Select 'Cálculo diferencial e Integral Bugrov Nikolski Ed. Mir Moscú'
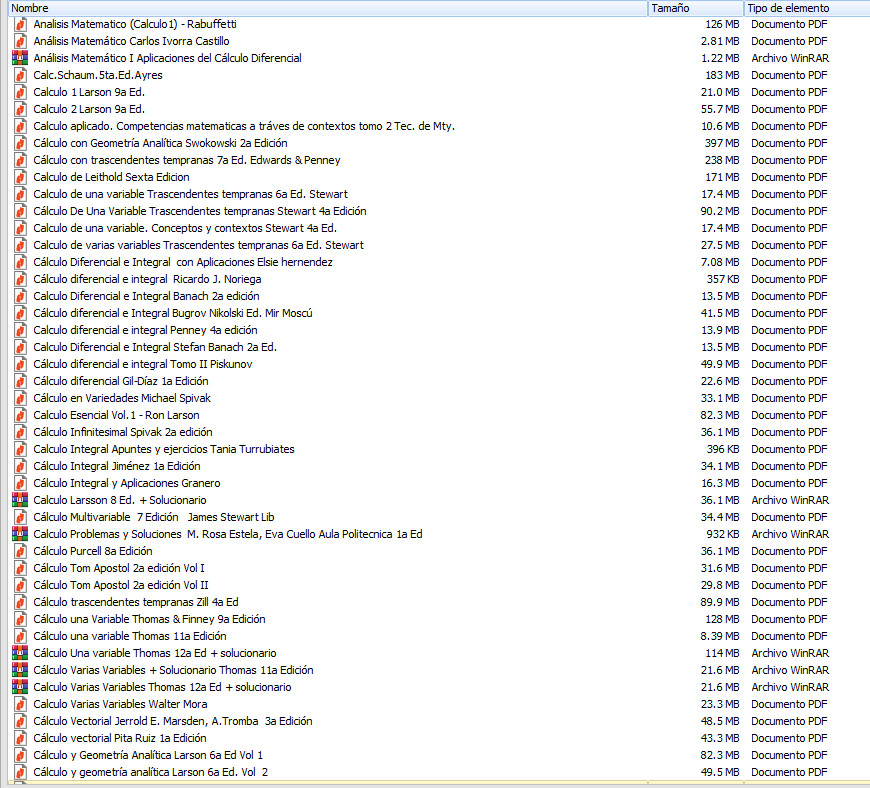This screenshot has height=788, width=870. click(173, 313)
